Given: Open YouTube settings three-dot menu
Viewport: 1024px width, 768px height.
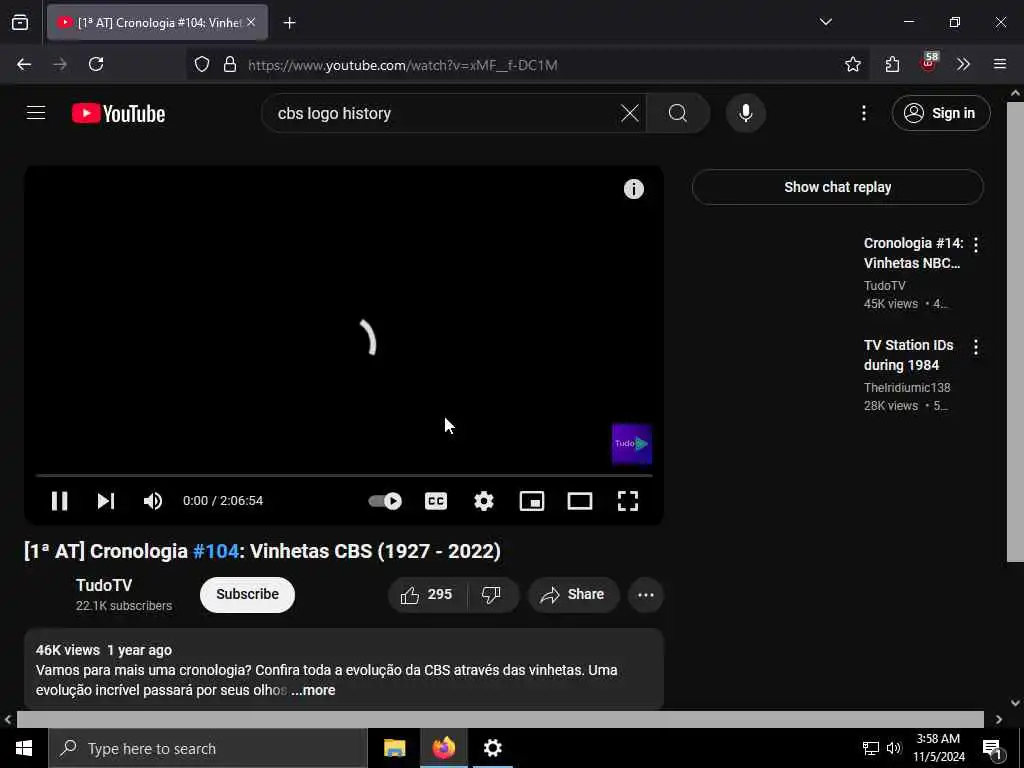Looking at the screenshot, I should [863, 113].
